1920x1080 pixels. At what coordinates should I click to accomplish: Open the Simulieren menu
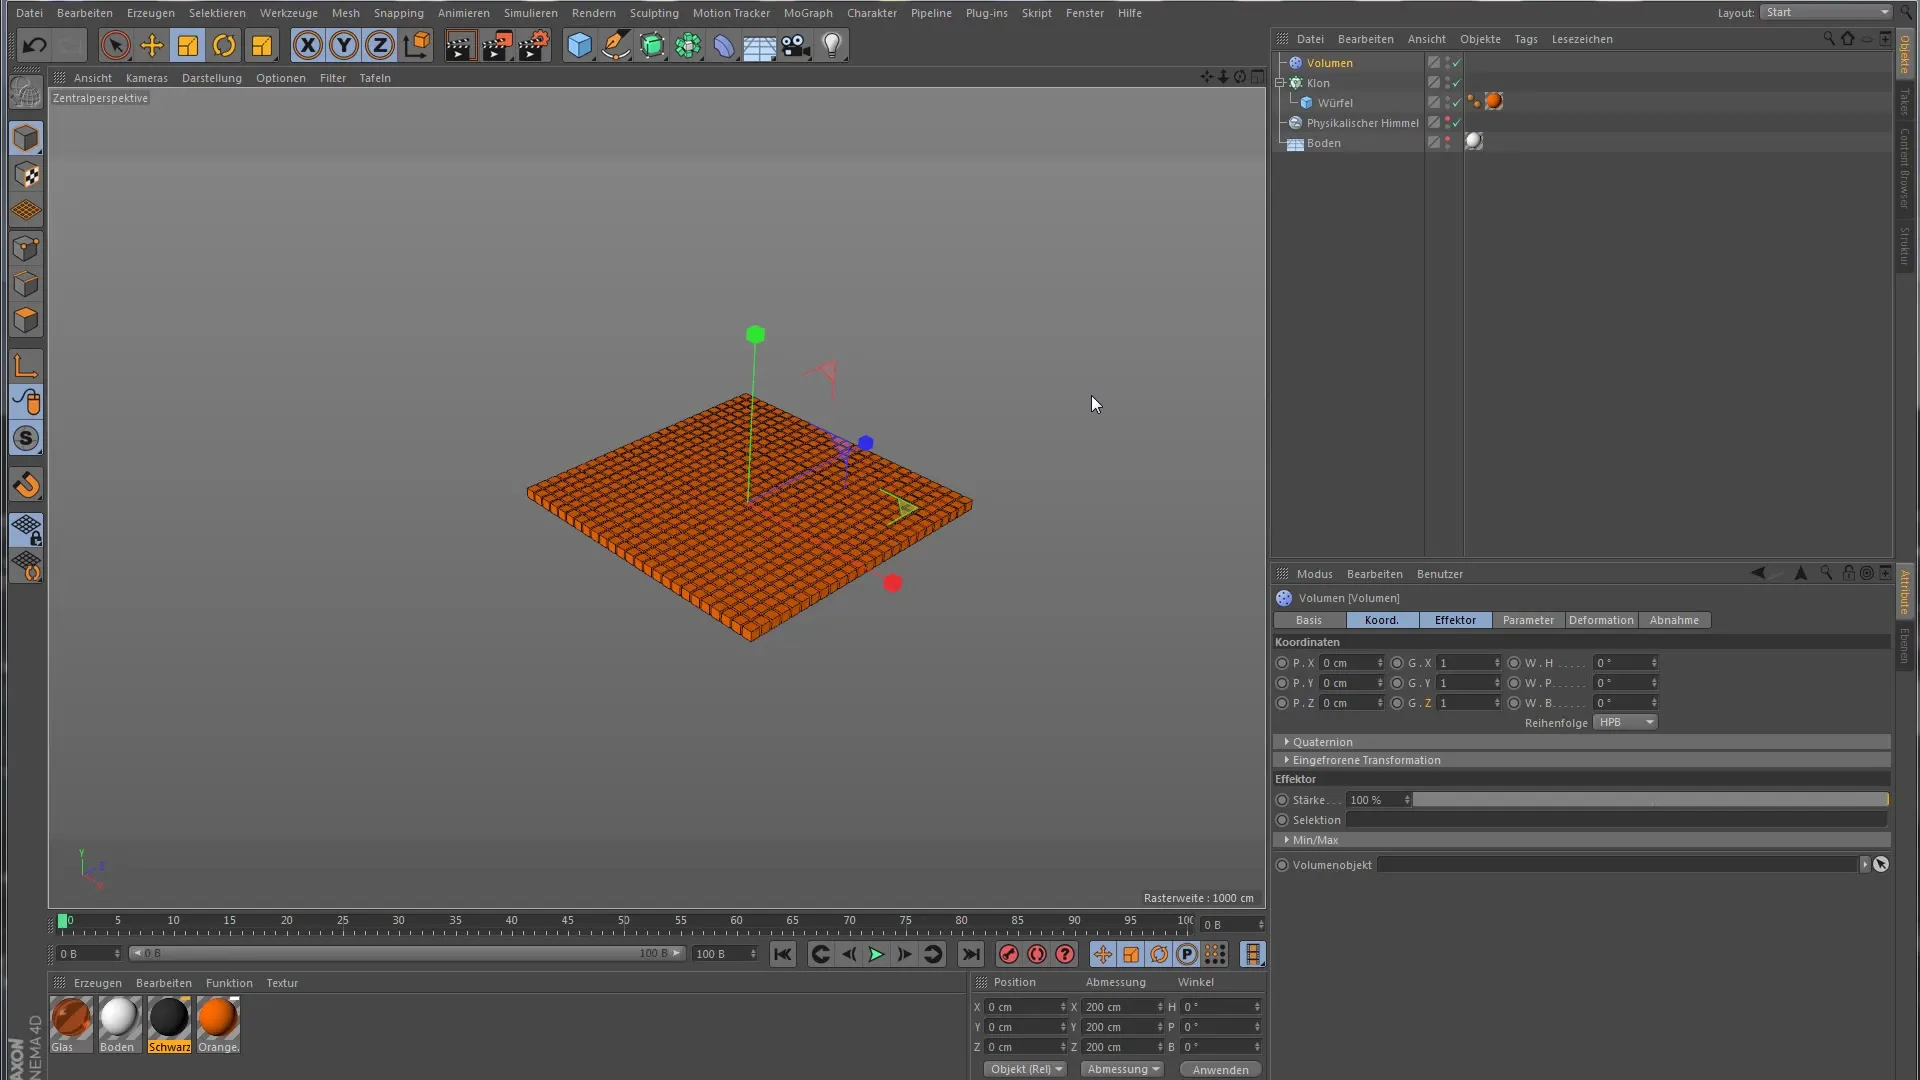pyautogui.click(x=530, y=13)
